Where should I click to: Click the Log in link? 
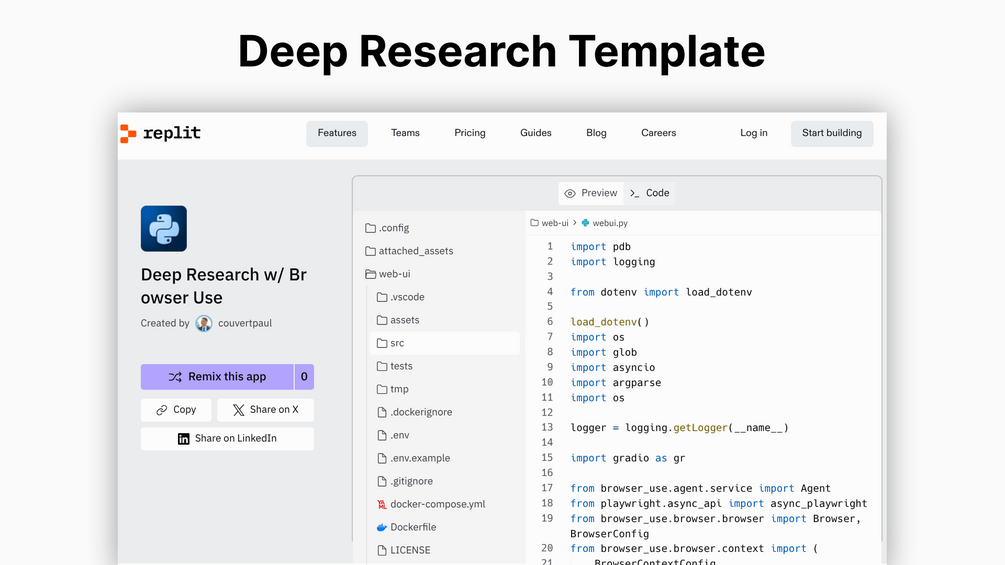(754, 133)
